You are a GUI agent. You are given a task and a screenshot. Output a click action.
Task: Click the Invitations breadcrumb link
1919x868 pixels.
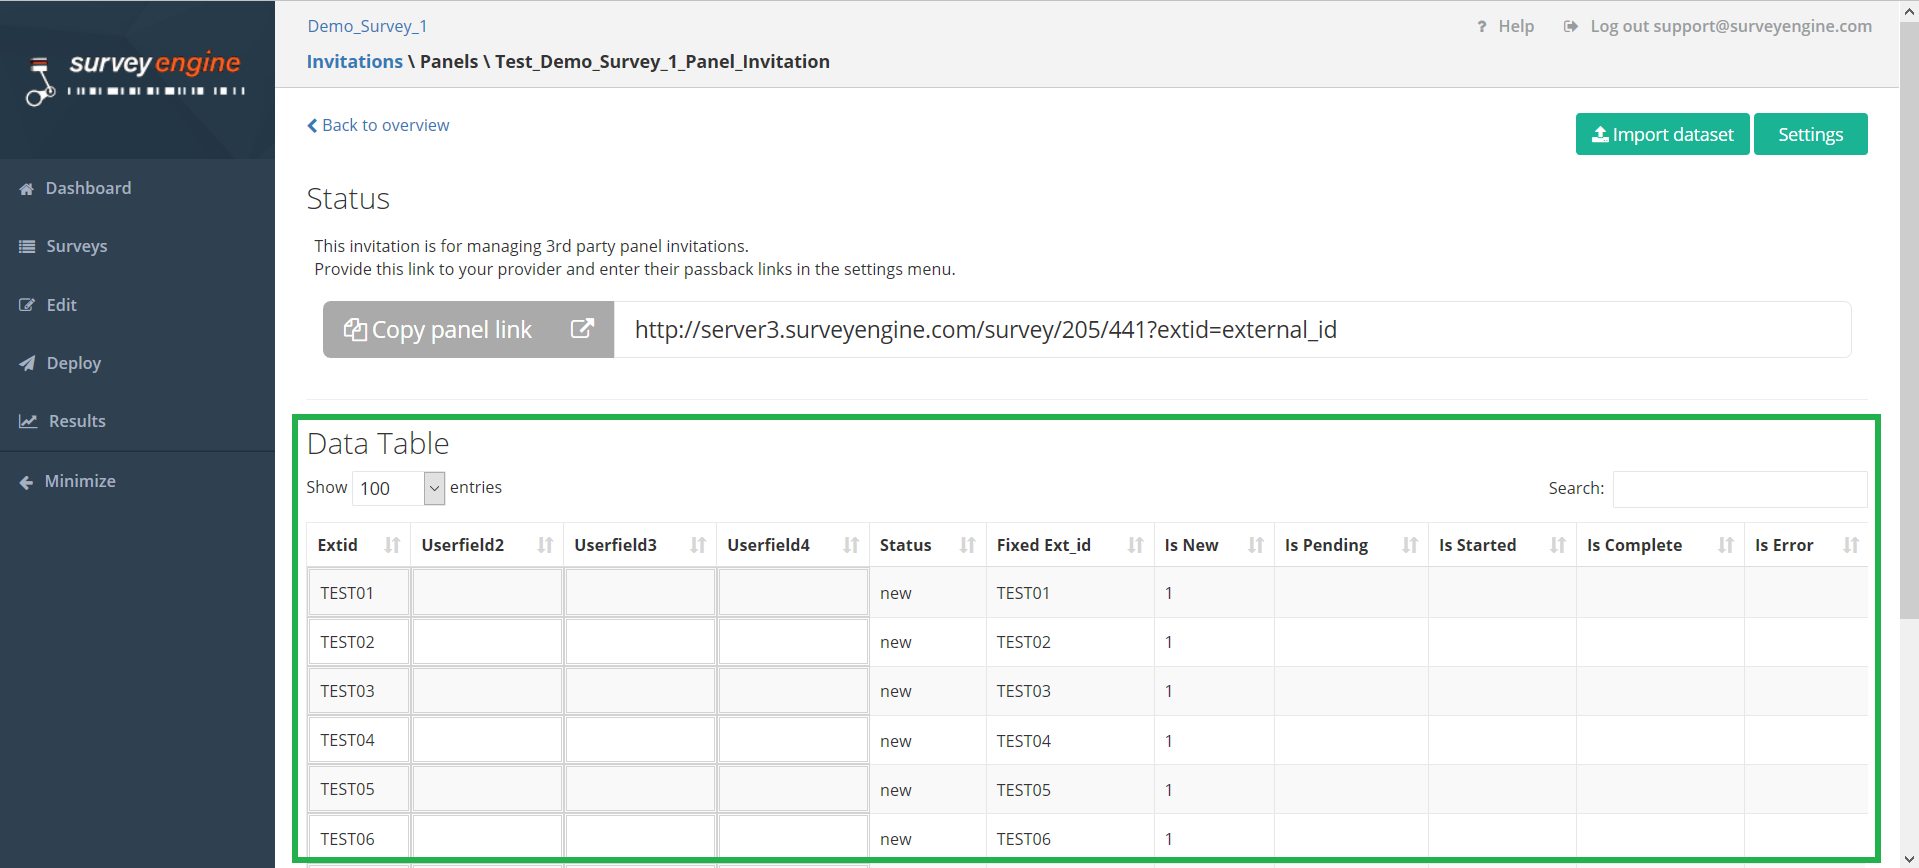[354, 61]
